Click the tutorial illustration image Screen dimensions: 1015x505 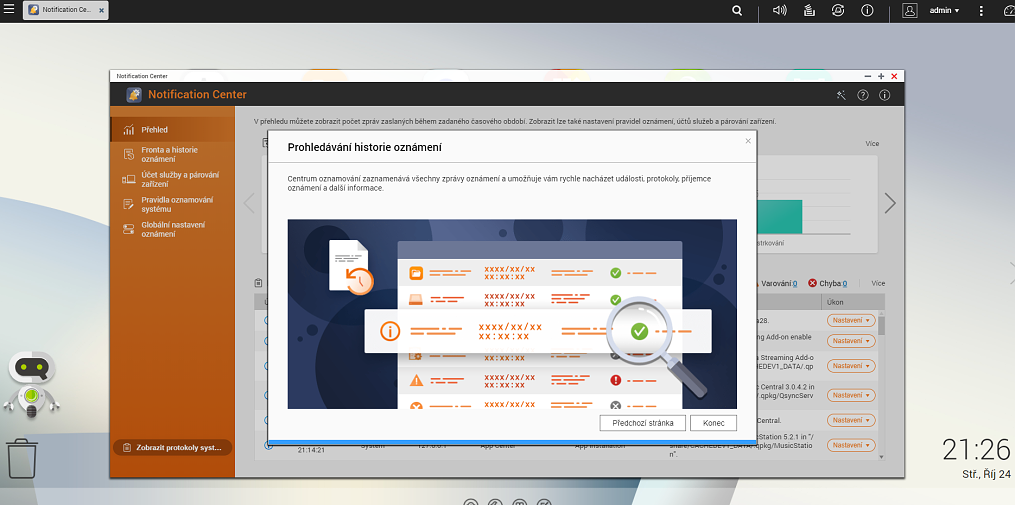tap(512, 314)
